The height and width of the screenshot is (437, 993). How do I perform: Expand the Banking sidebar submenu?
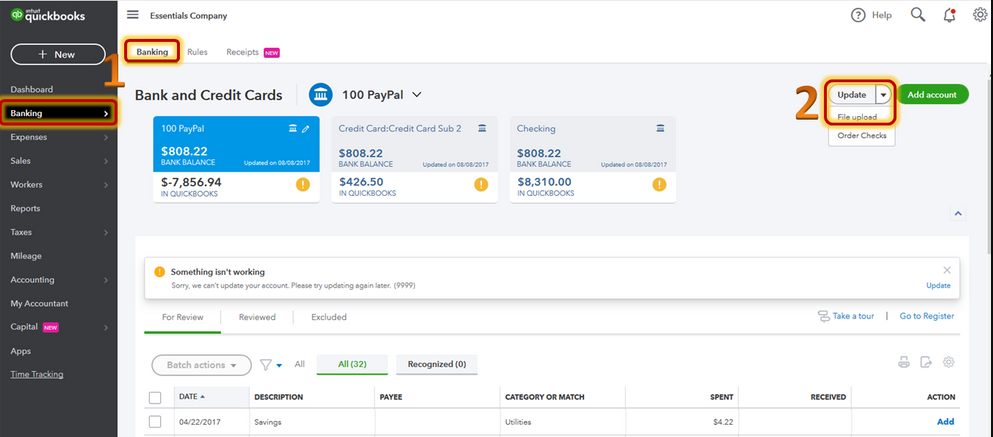coord(106,114)
